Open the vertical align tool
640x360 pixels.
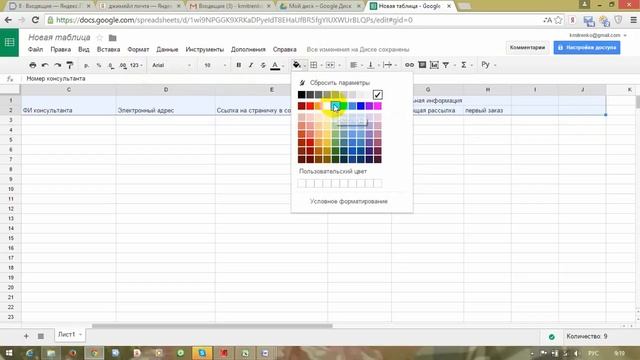371,65
